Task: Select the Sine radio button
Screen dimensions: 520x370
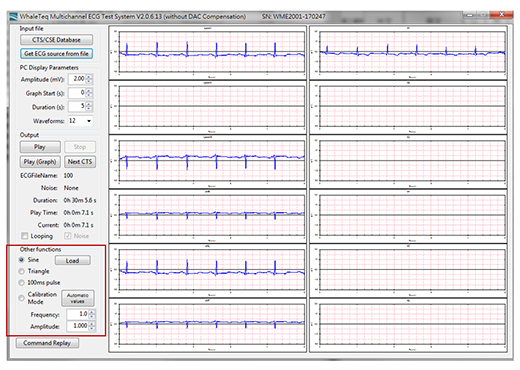Action: [22, 260]
